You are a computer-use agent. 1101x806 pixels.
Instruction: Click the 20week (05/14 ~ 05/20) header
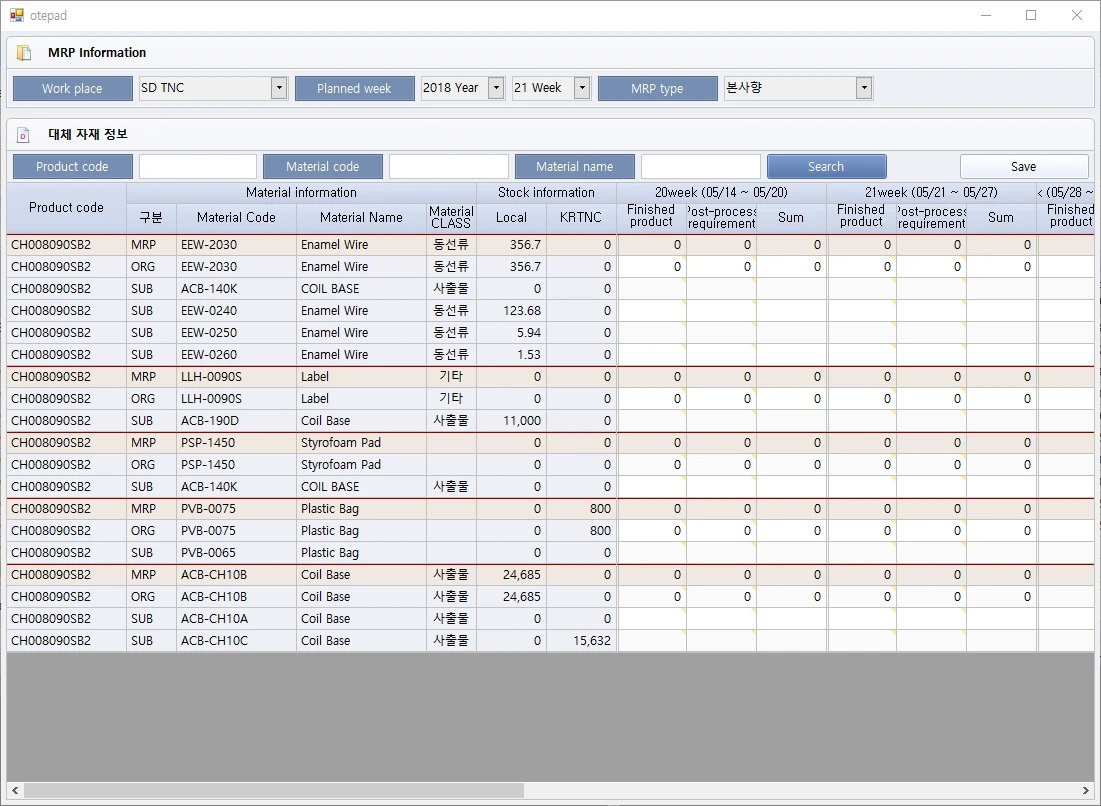(x=721, y=192)
